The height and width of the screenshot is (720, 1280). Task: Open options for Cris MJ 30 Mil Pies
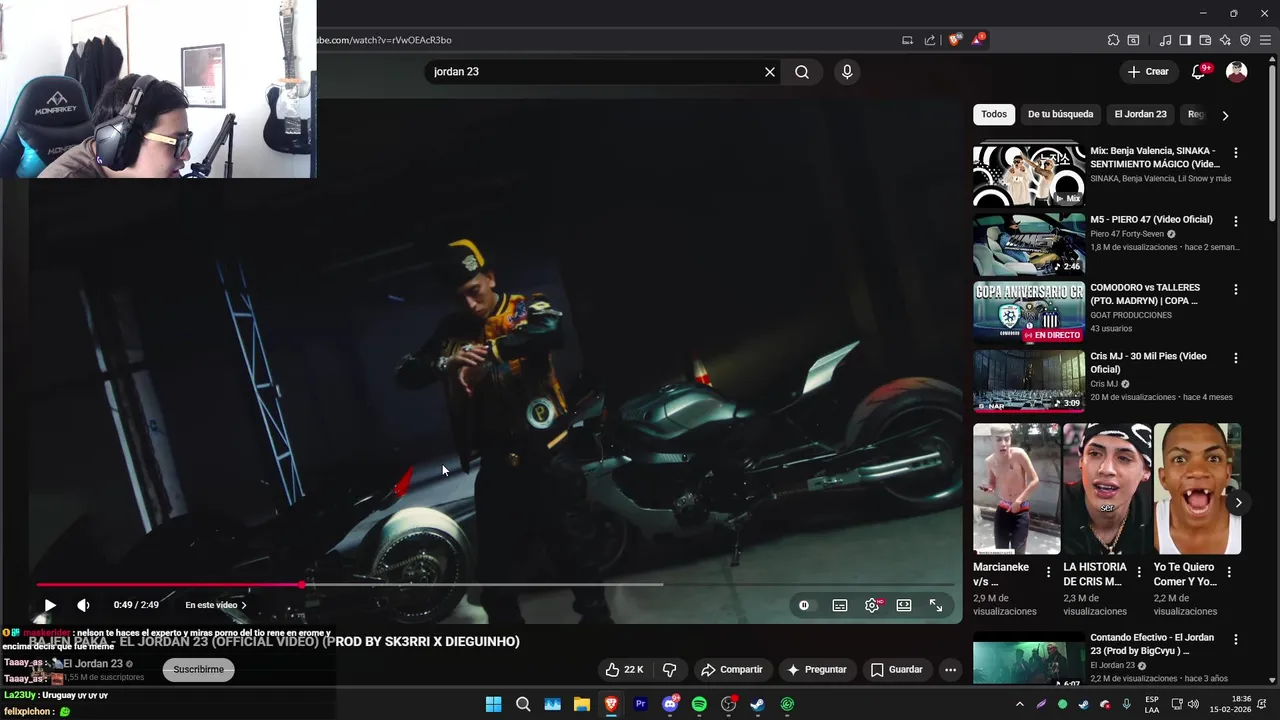1236,357
